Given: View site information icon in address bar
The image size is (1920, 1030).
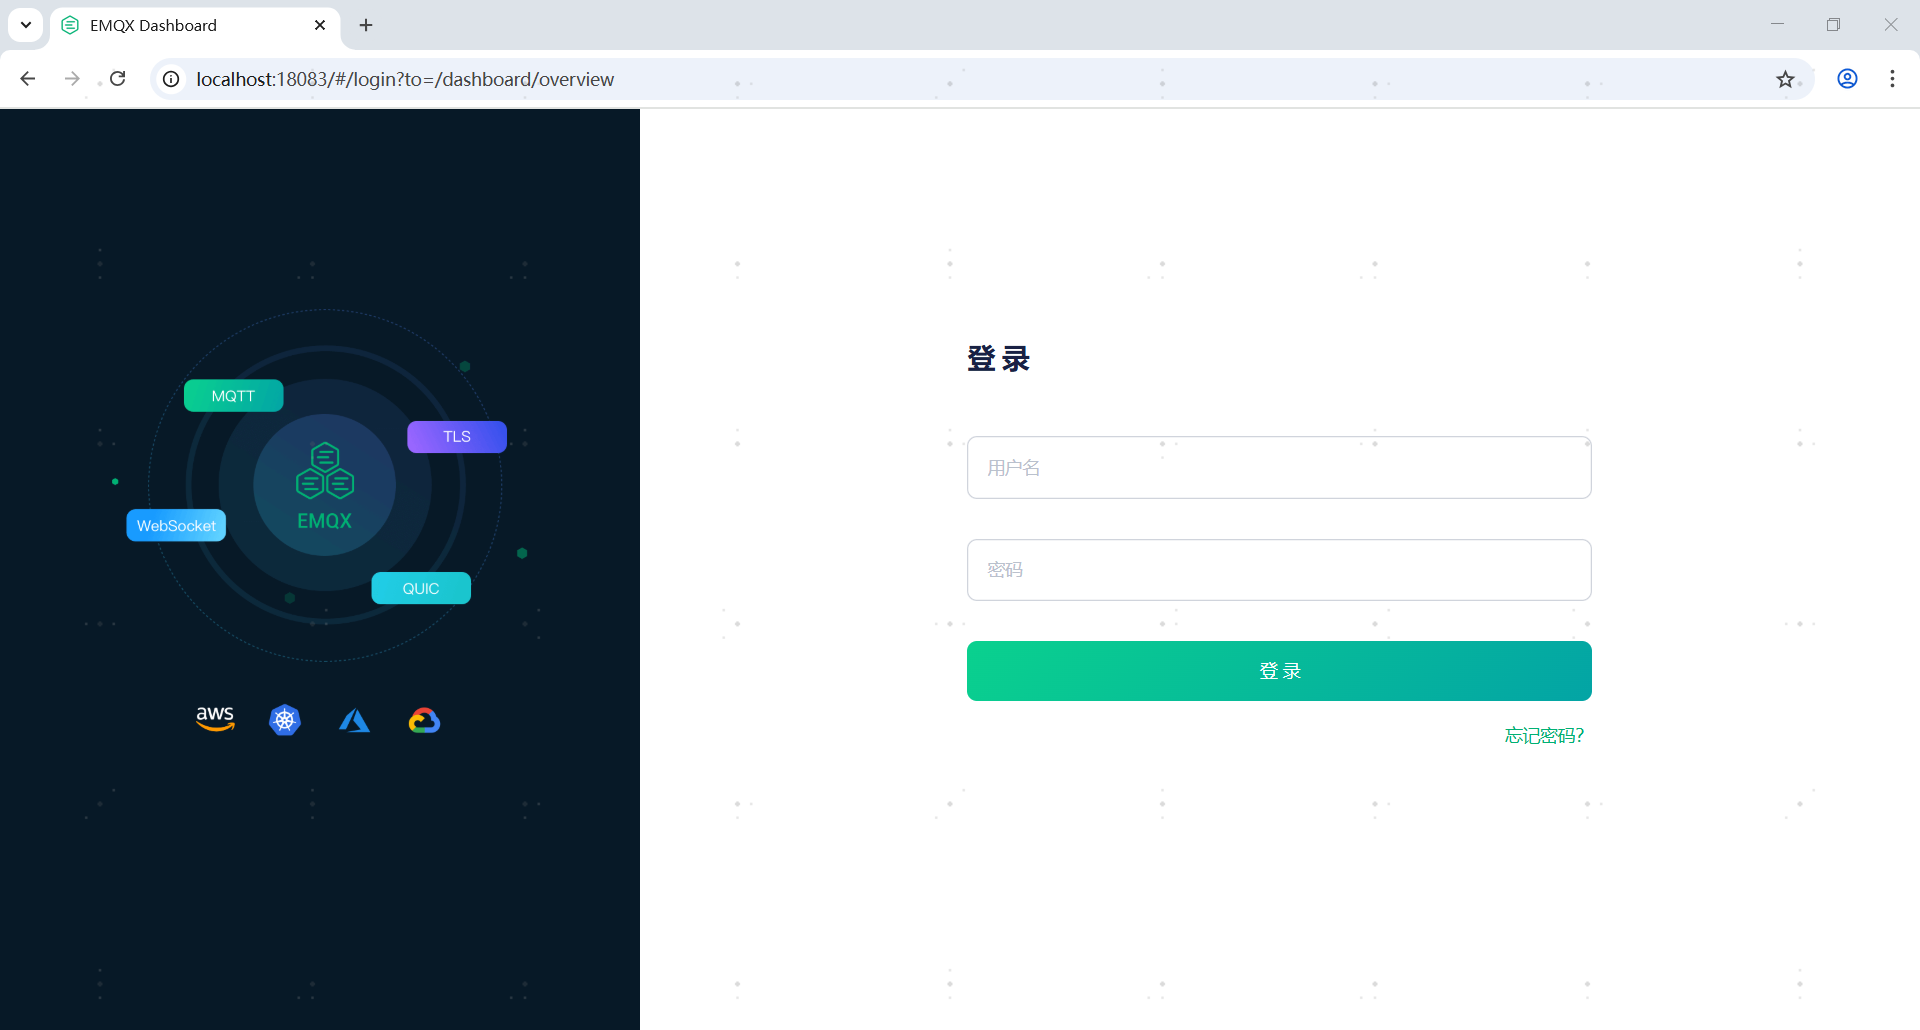Looking at the screenshot, I should pos(172,79).
